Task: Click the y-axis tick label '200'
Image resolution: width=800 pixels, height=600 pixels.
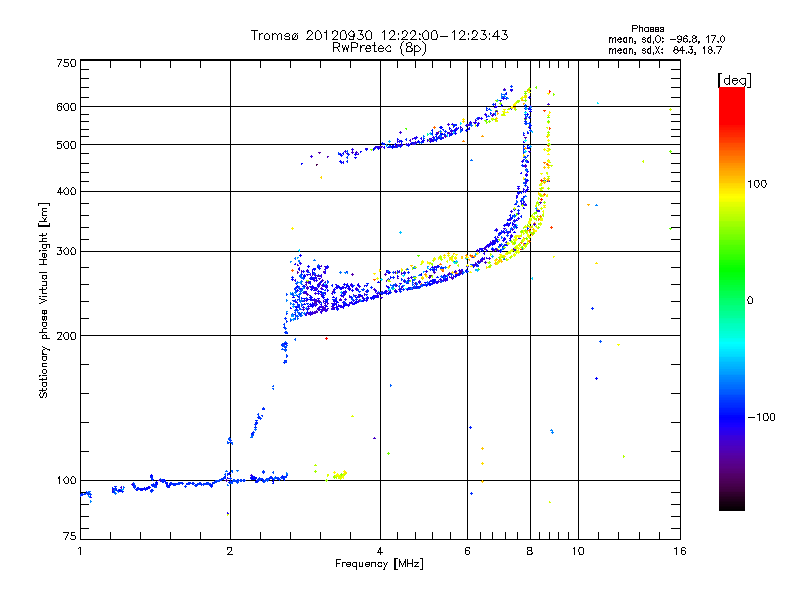Action: pyautogui.click(x=66, y=336)
